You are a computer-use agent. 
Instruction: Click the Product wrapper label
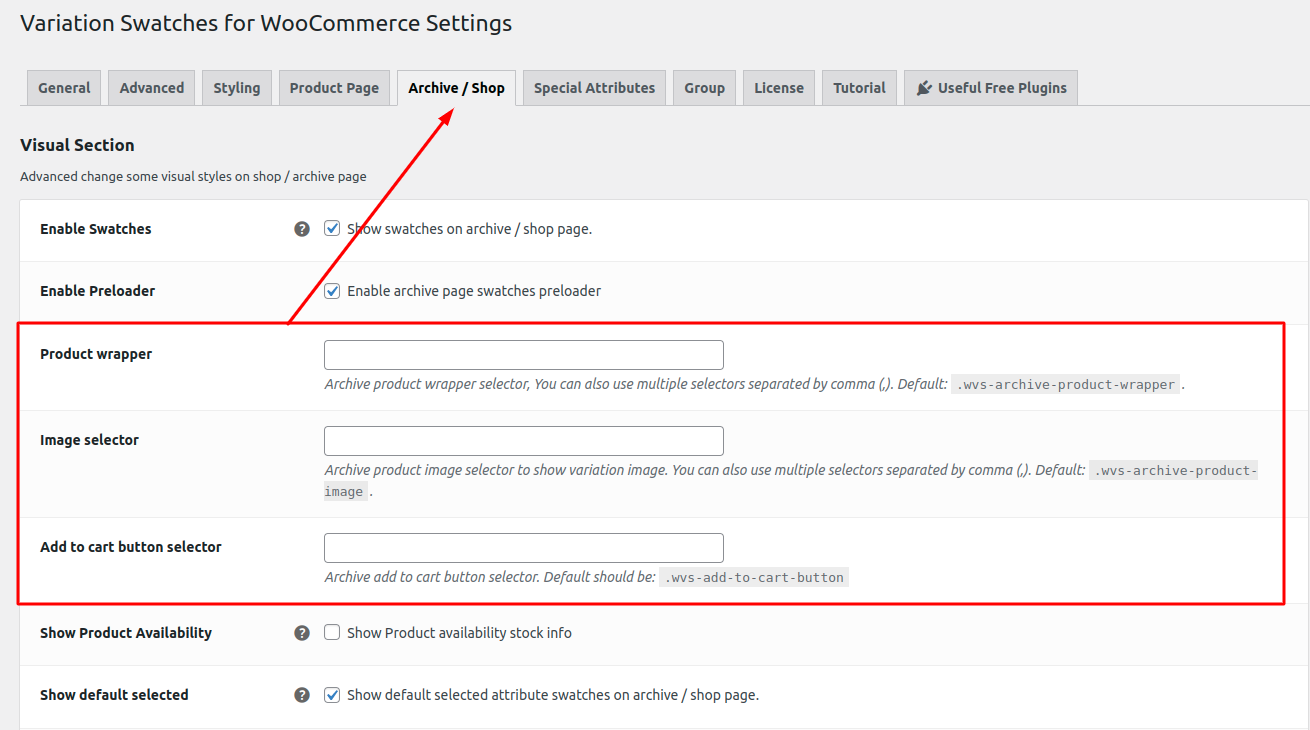pos(96,354)
